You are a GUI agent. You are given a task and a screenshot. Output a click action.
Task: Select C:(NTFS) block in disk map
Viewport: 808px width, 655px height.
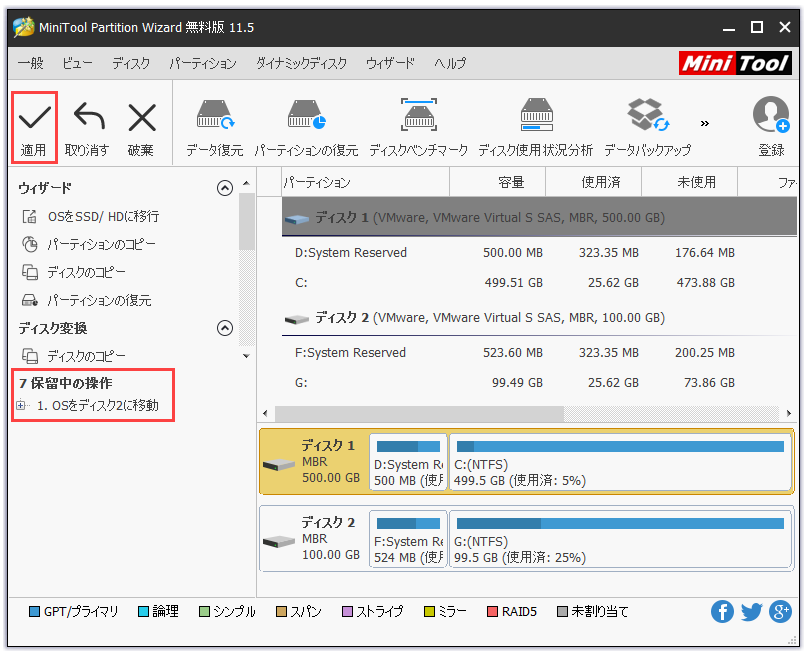pyautogui.click(x=620, y=462)
